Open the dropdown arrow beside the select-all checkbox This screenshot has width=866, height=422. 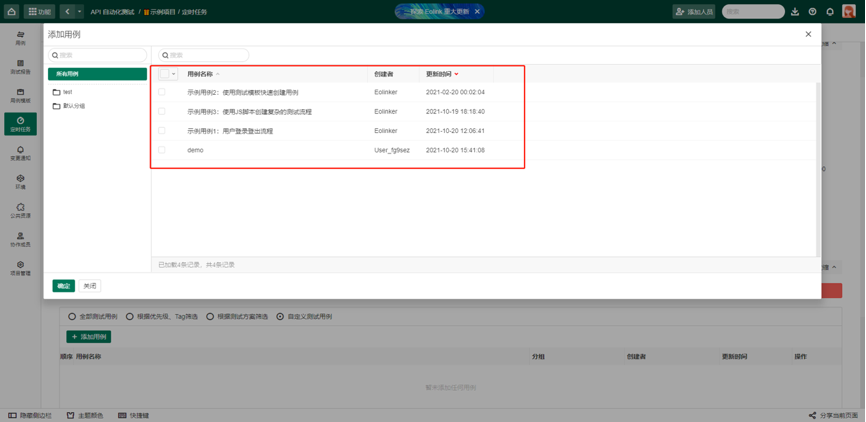(x=174, y=74)
